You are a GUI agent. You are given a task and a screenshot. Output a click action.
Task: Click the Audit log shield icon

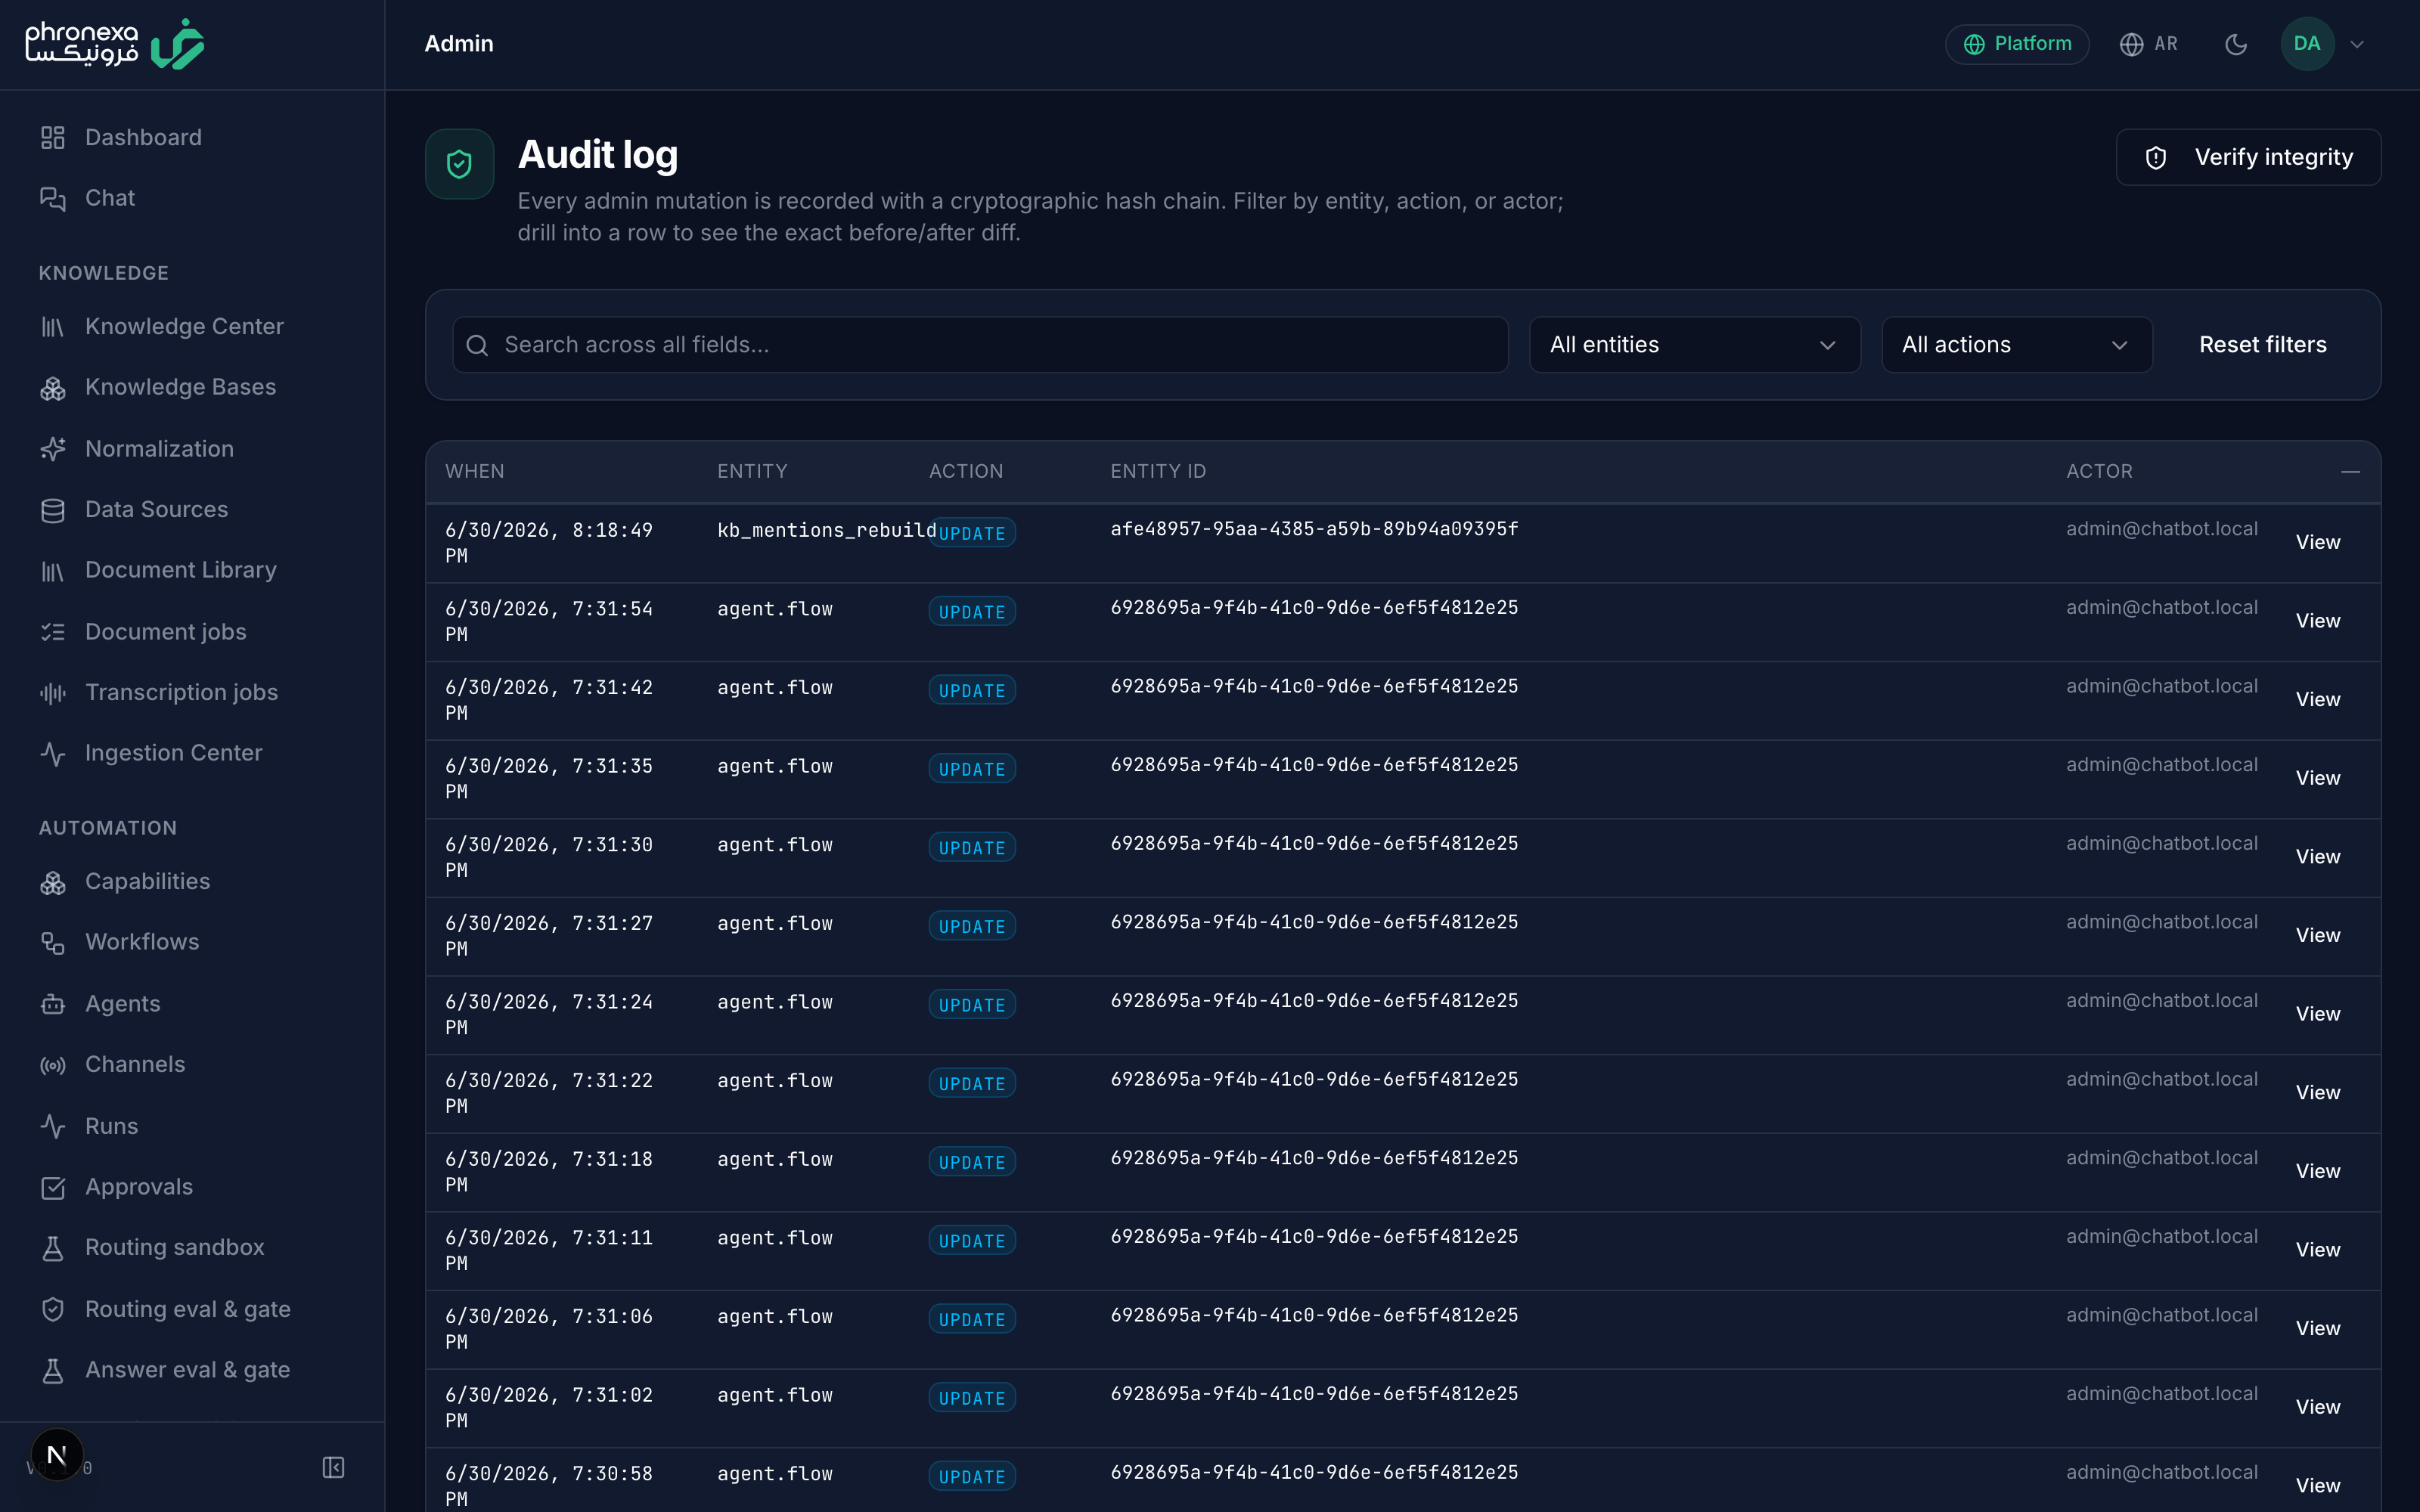point(459,164)
